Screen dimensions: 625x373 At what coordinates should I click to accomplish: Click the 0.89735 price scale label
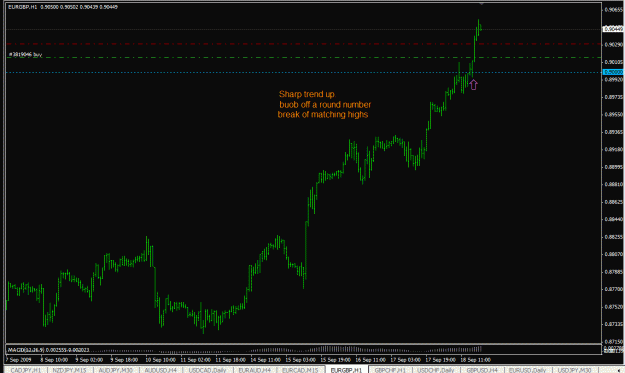(x=613, y=97)
